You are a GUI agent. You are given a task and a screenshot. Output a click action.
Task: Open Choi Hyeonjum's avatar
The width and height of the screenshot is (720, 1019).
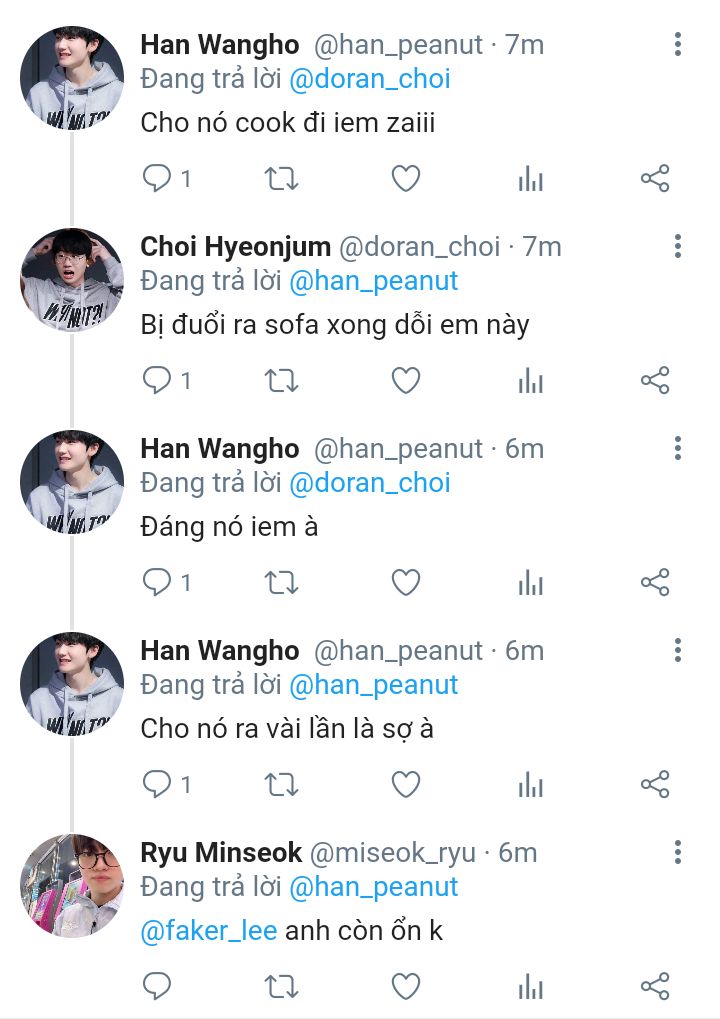(72, 279)
